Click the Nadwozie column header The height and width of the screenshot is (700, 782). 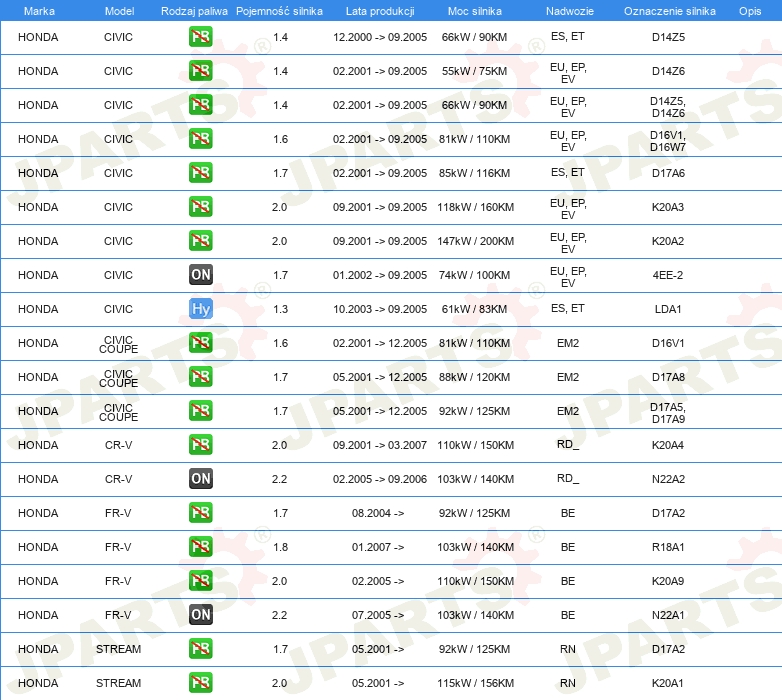point(570,11)
